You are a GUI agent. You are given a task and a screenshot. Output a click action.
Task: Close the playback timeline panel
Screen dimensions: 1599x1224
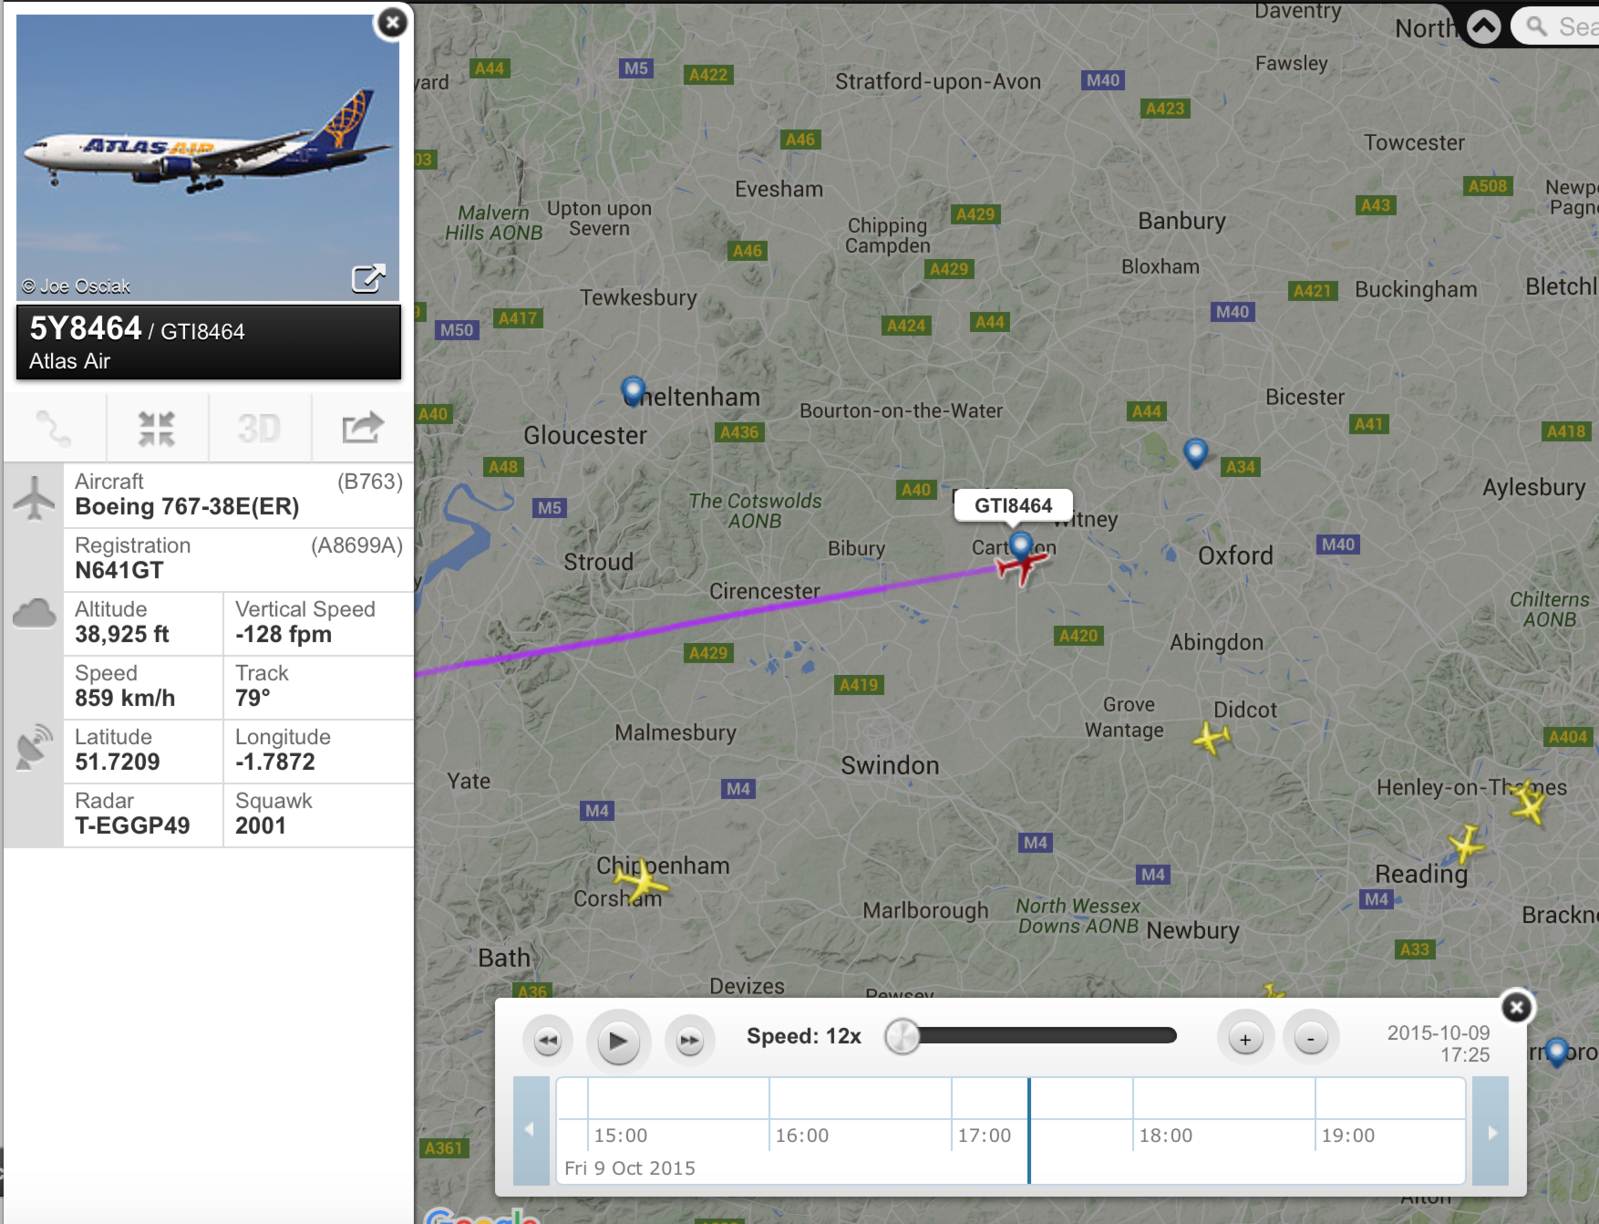click(x=1516, y=1007)
